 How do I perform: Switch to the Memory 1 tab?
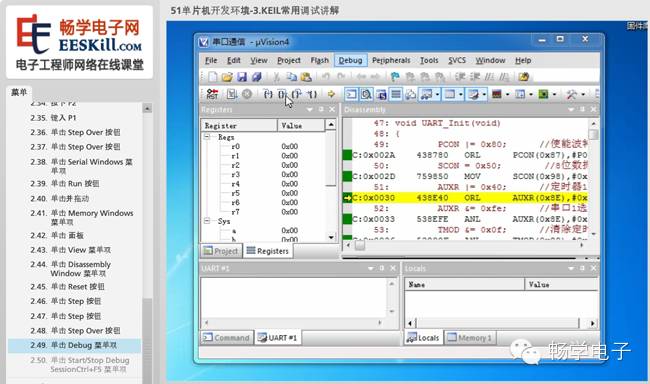click(470, 338)
